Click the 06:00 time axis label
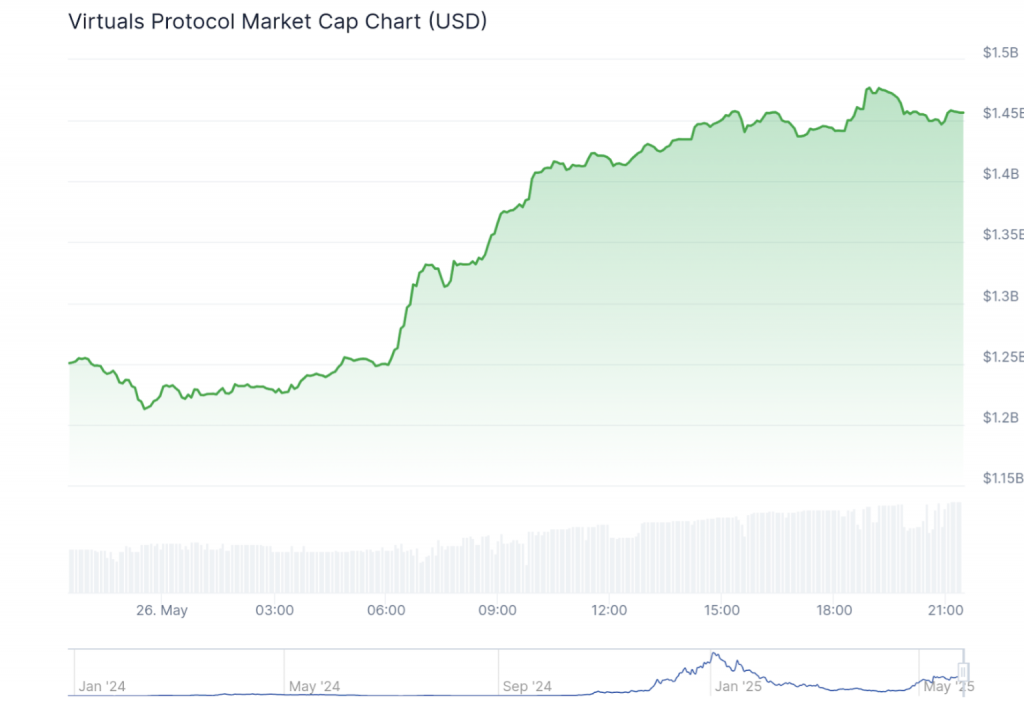The width and height of the screenshot is (1024, 725). (386, 610)
